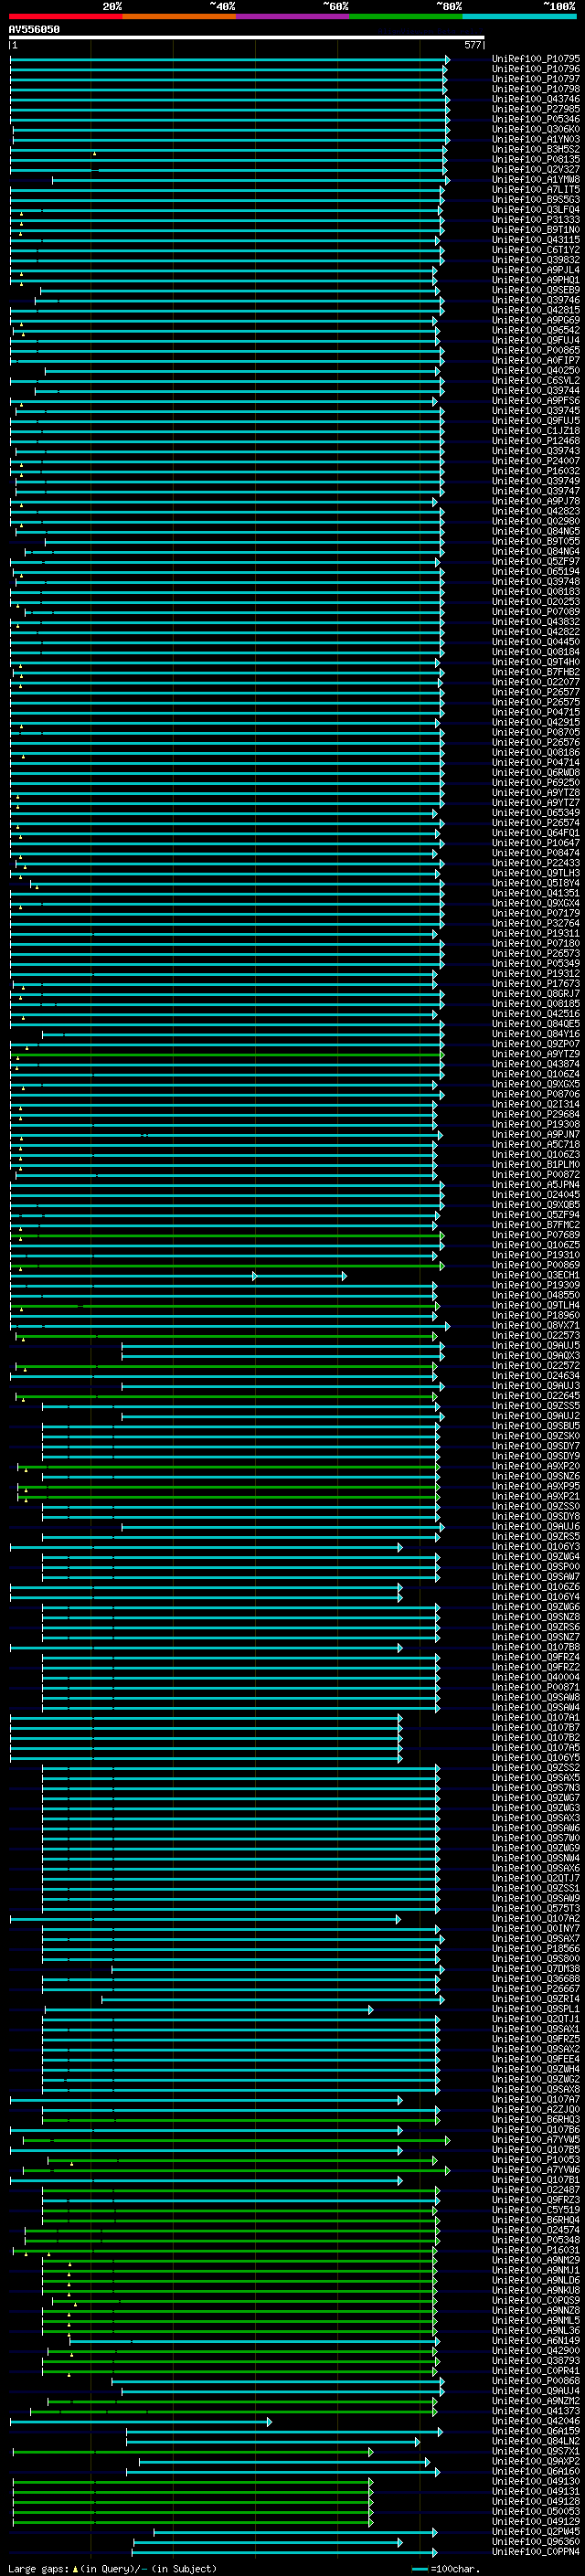The image size is (585, 2576).
Task: Select the UniRef100_P07089 label
Action: point(536,612)
